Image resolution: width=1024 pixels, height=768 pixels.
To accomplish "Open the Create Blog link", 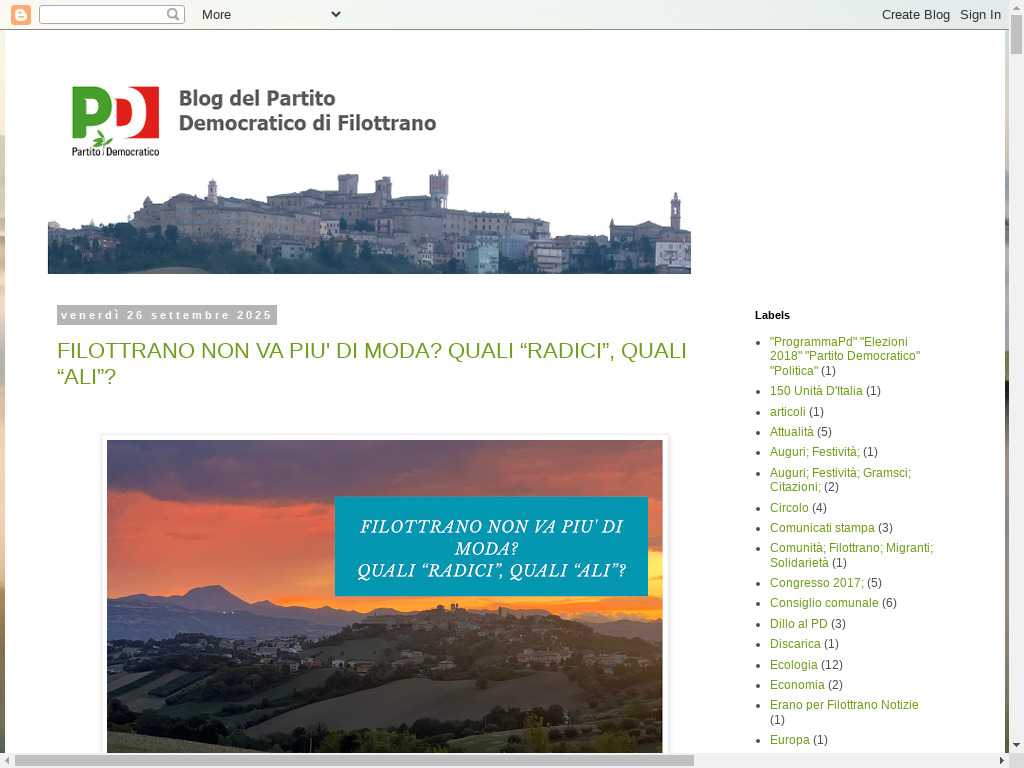I will [915, 14].
